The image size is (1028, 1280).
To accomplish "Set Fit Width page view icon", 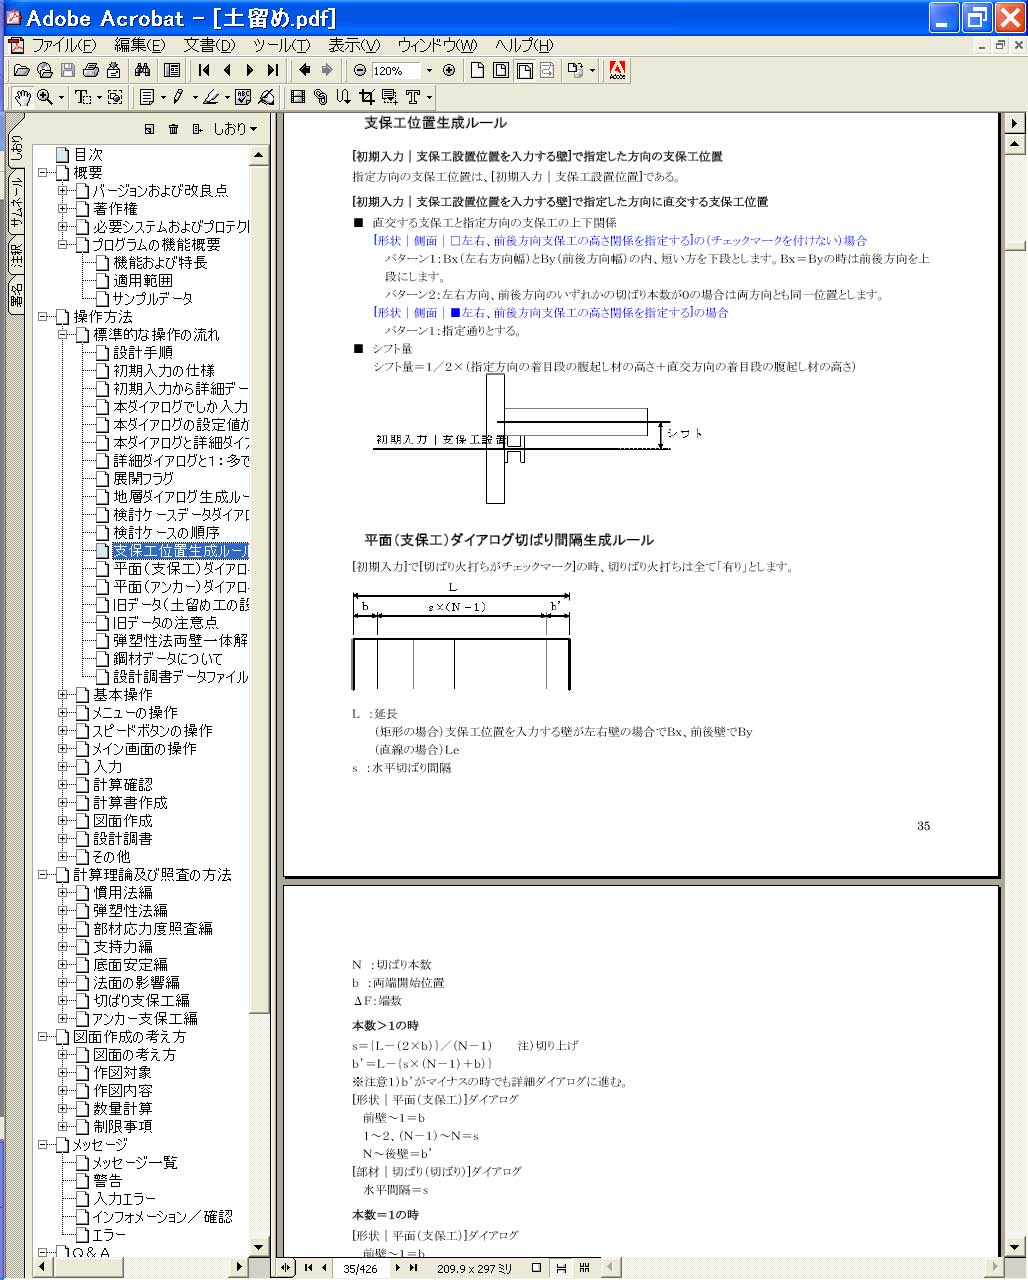I will tap(524, 70).
